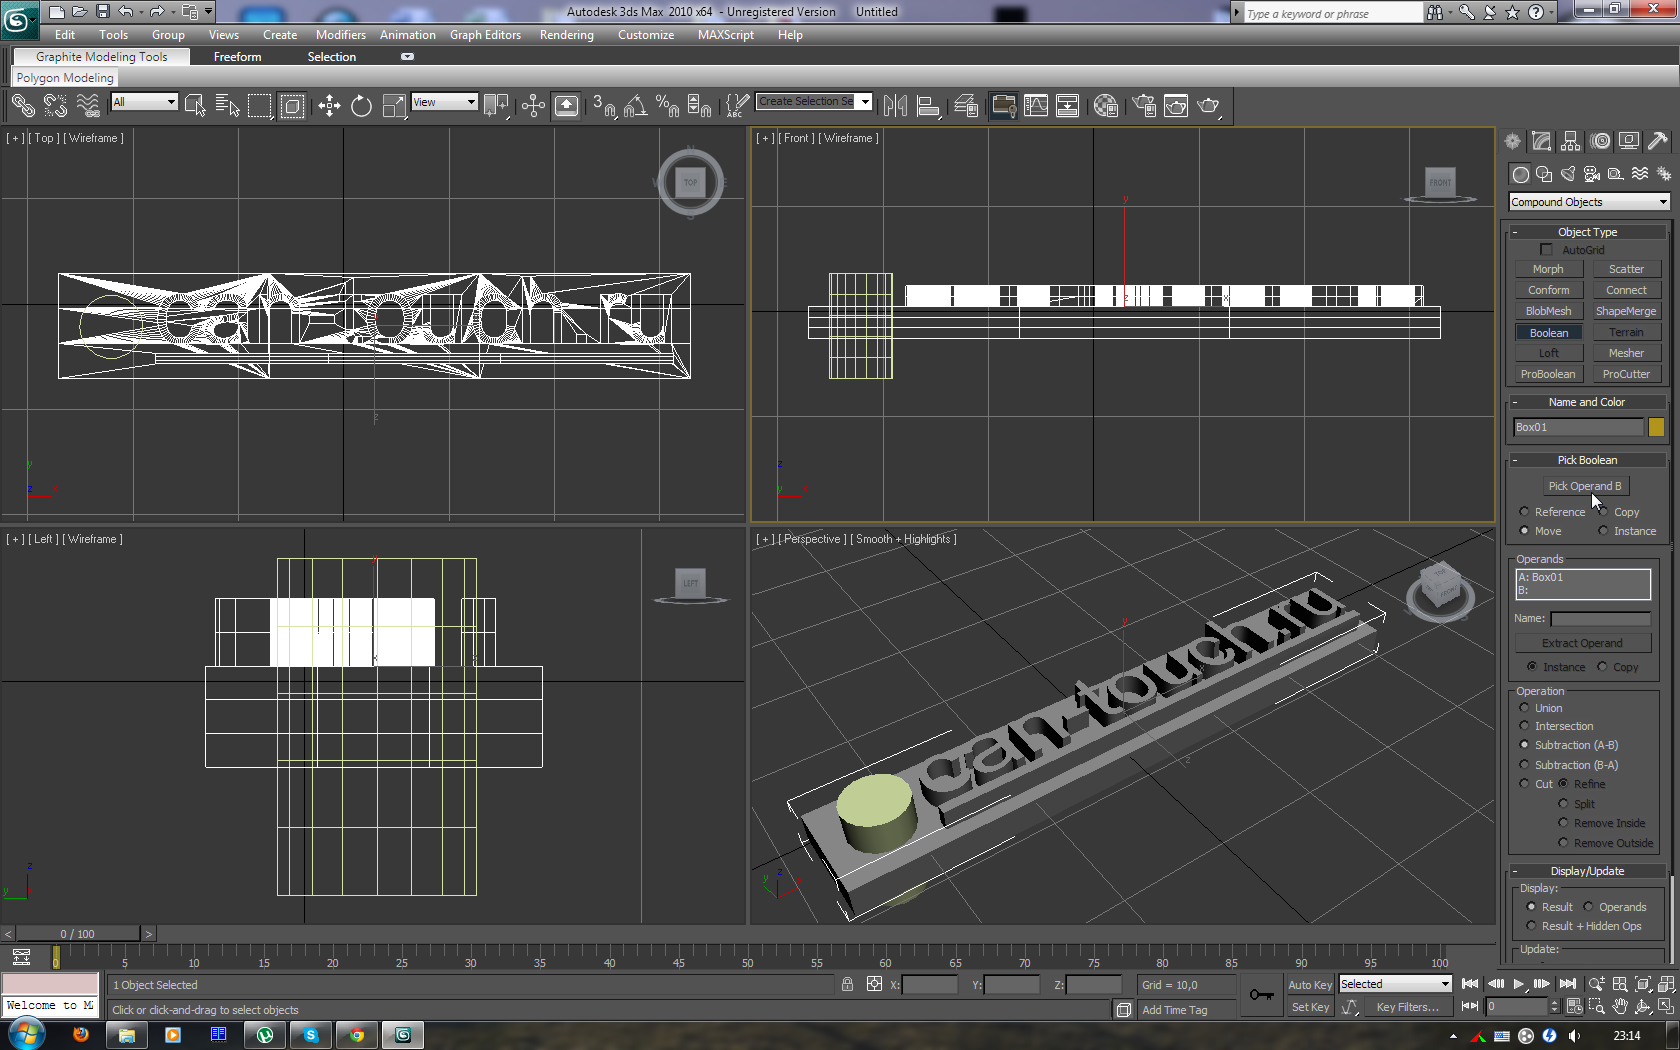
Task: Click the Render teapot icon
Action: [x=1208, y=106]
